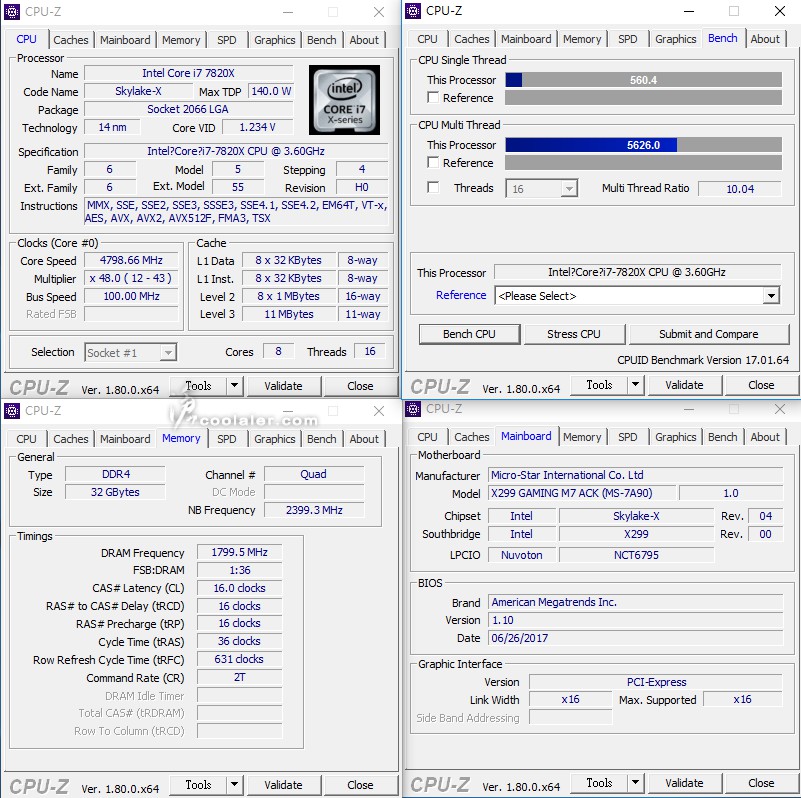
Task: Select the CPU tab in the Bench window
Action: (x=427, y=39)
